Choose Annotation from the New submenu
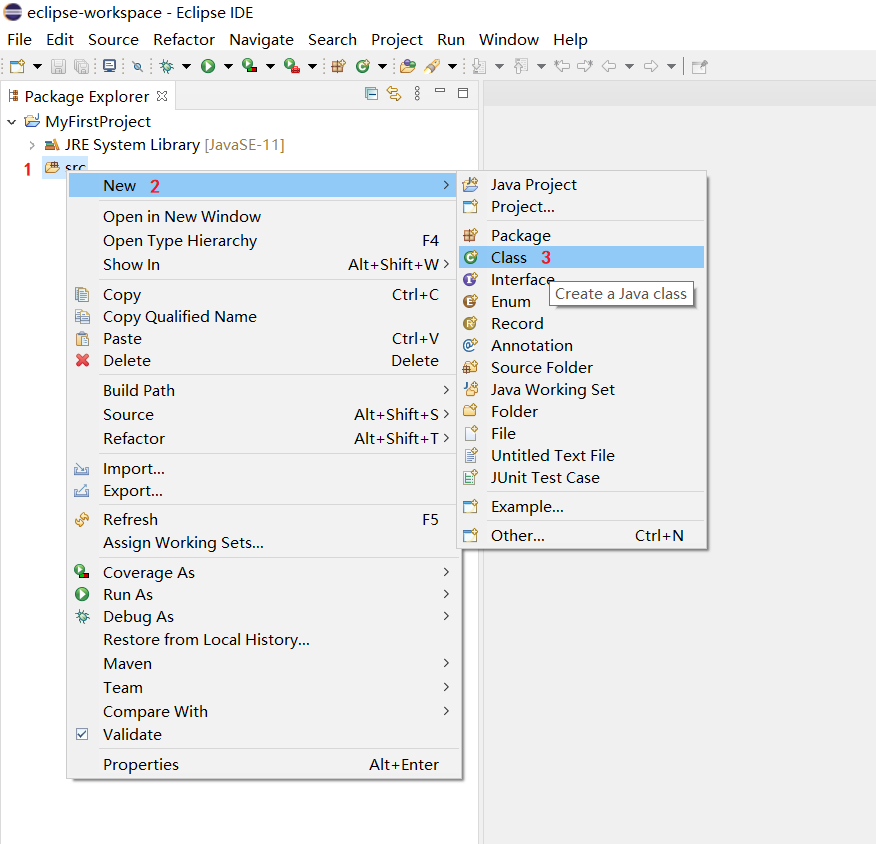Image resolution: width=876 pixels, height=844 pixels. (x=582, y=345)
